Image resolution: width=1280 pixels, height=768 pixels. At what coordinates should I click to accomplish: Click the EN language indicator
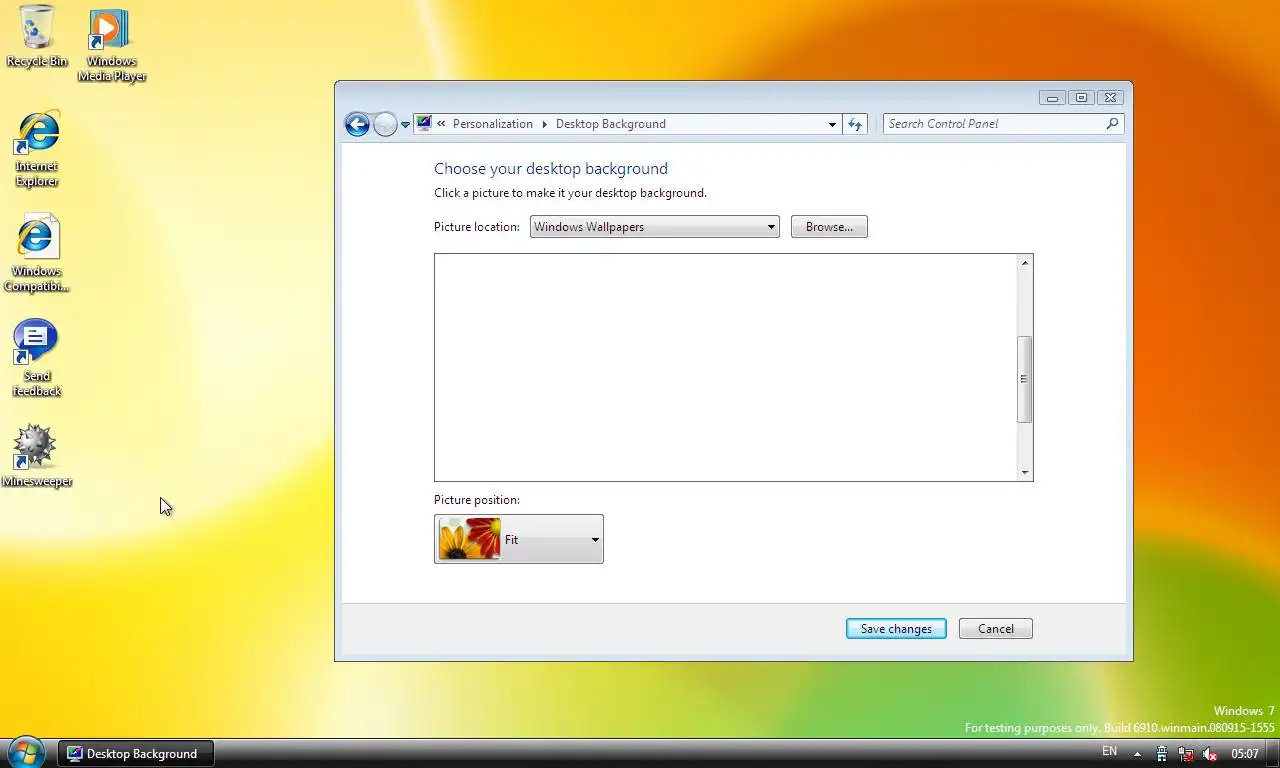click(x=1109, y=752)
